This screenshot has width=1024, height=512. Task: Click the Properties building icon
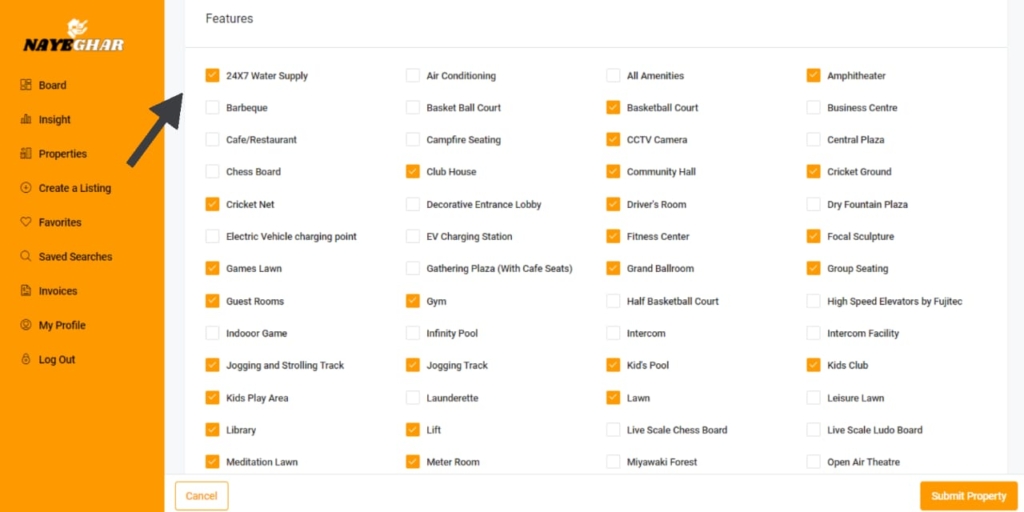click(x=26, y=153)
